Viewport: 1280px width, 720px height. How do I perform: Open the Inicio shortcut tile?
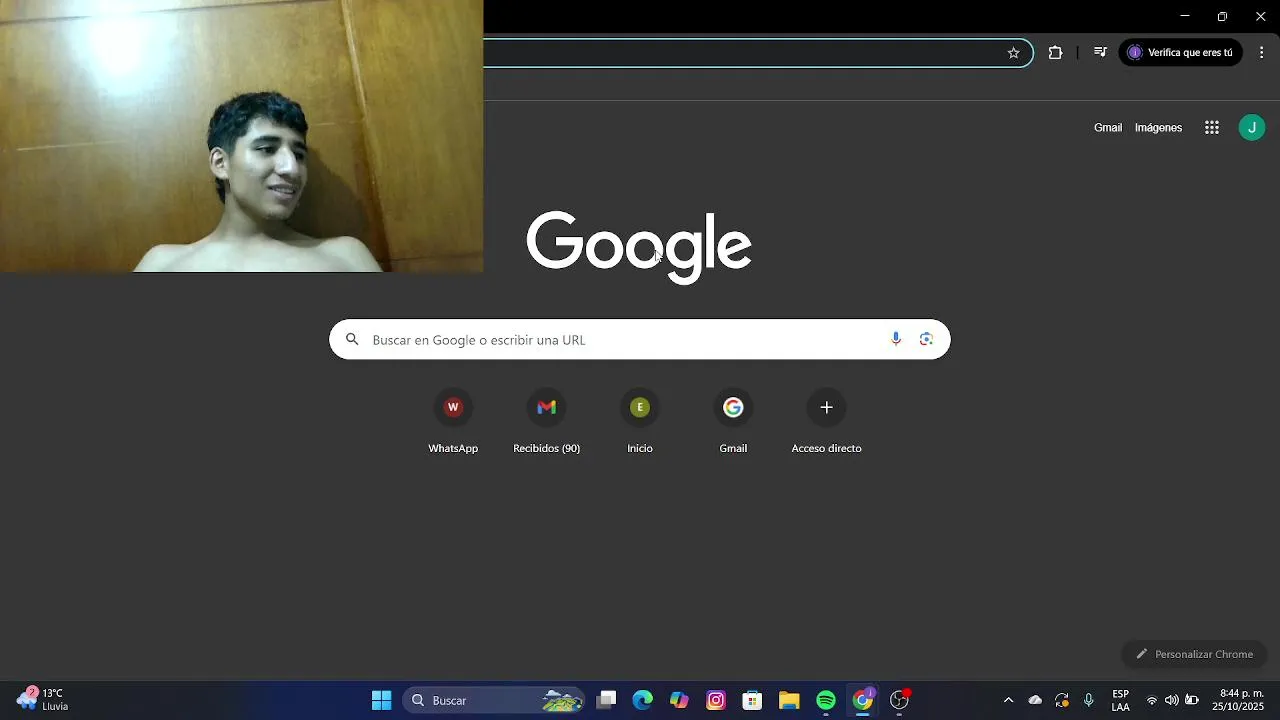point(640,422)
